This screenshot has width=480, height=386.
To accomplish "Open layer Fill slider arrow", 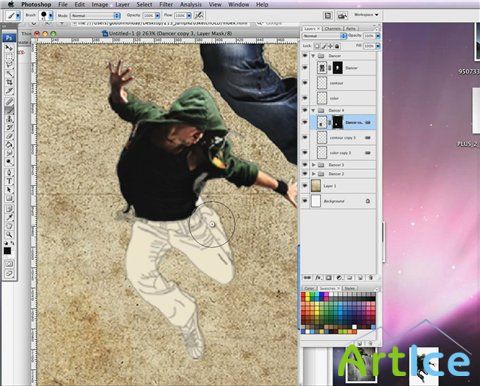I will pos(378,46).
